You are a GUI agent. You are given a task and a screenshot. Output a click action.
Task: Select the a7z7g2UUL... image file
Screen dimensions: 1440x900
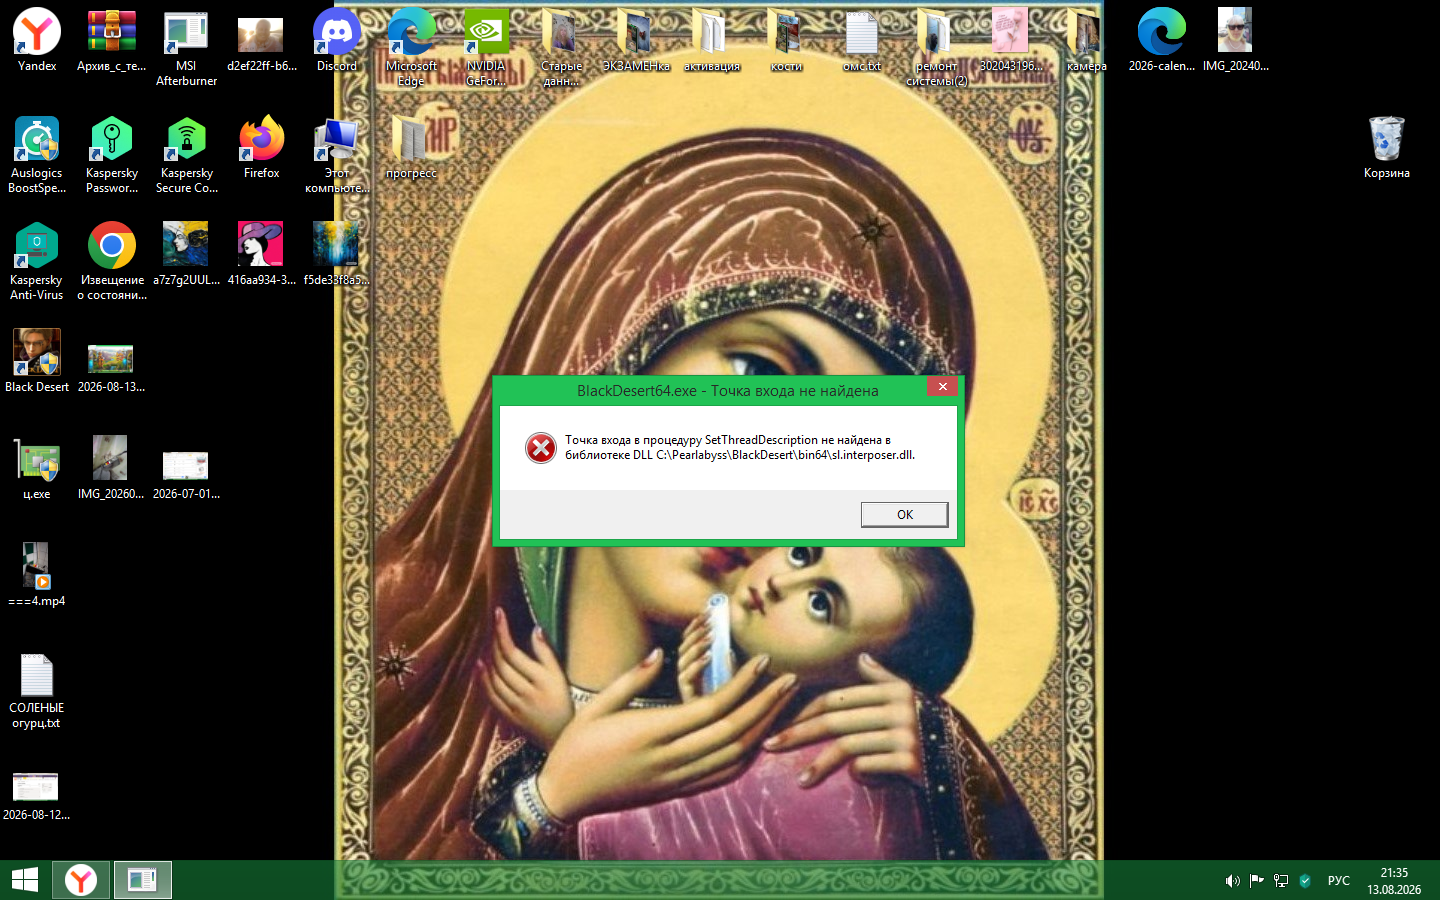tap(186, 255)
